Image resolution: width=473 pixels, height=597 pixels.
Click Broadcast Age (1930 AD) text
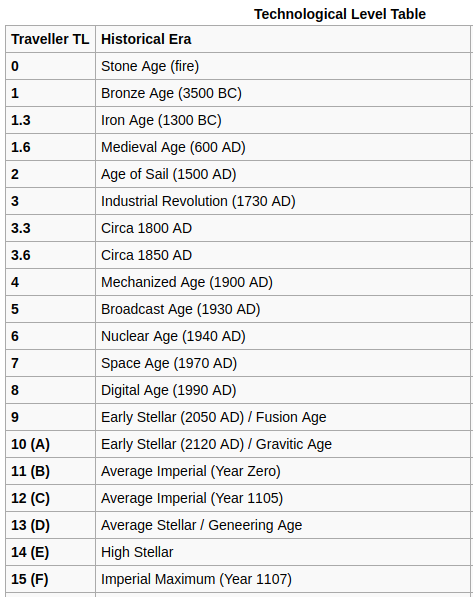click(x=181, y=309)
